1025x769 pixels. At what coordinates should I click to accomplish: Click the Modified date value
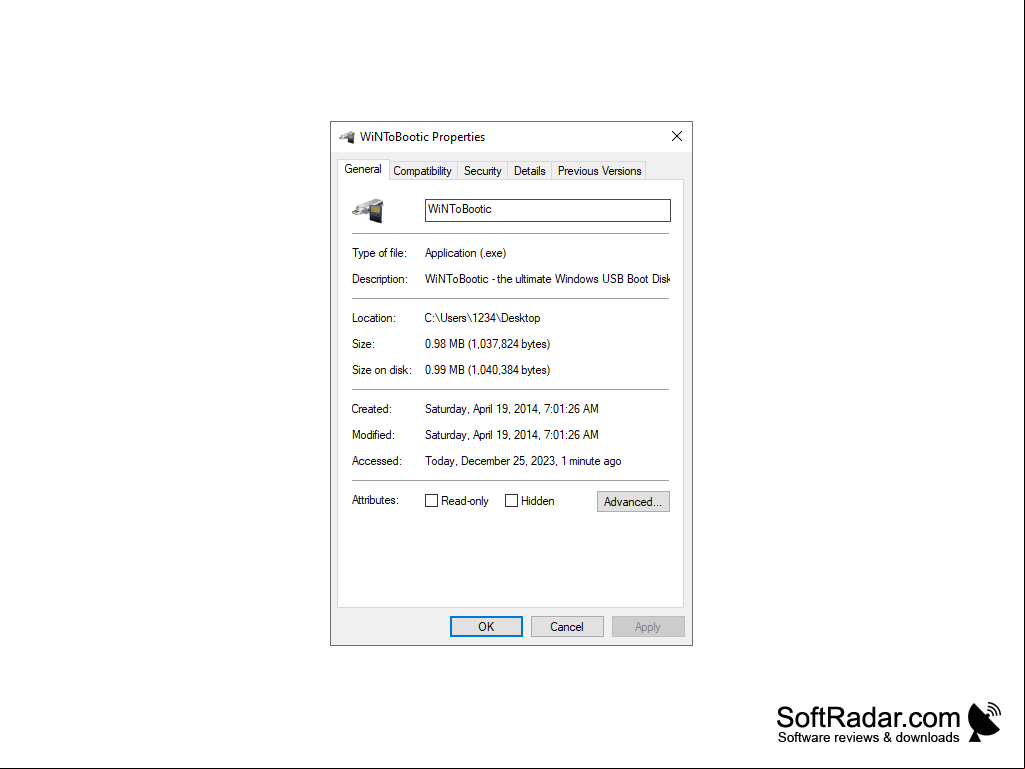click(x=512, y=436)
